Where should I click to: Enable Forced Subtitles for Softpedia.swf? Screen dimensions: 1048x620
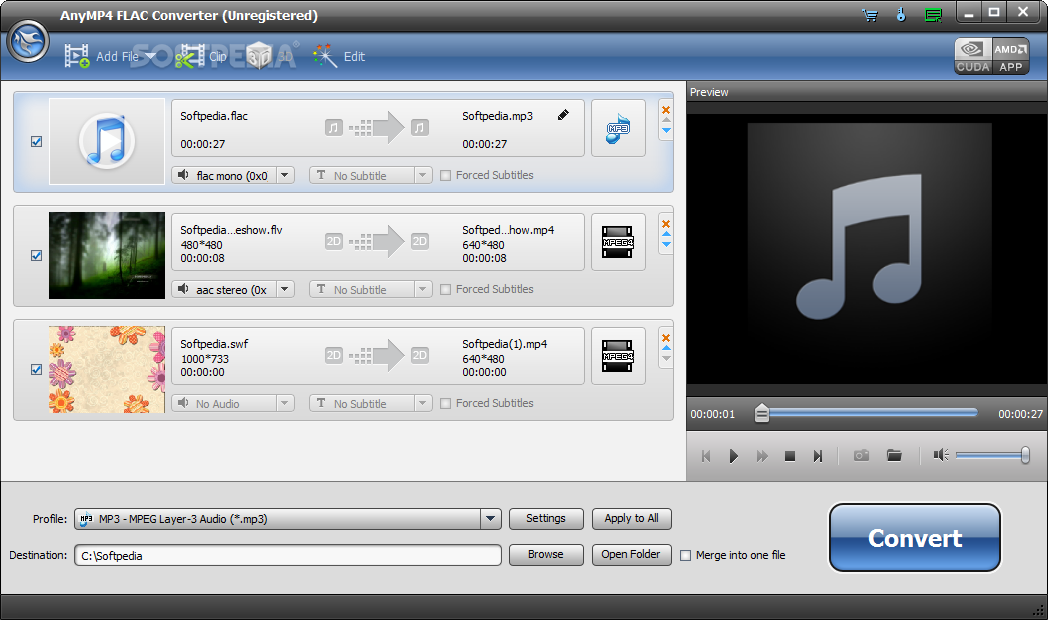(445, 404)
